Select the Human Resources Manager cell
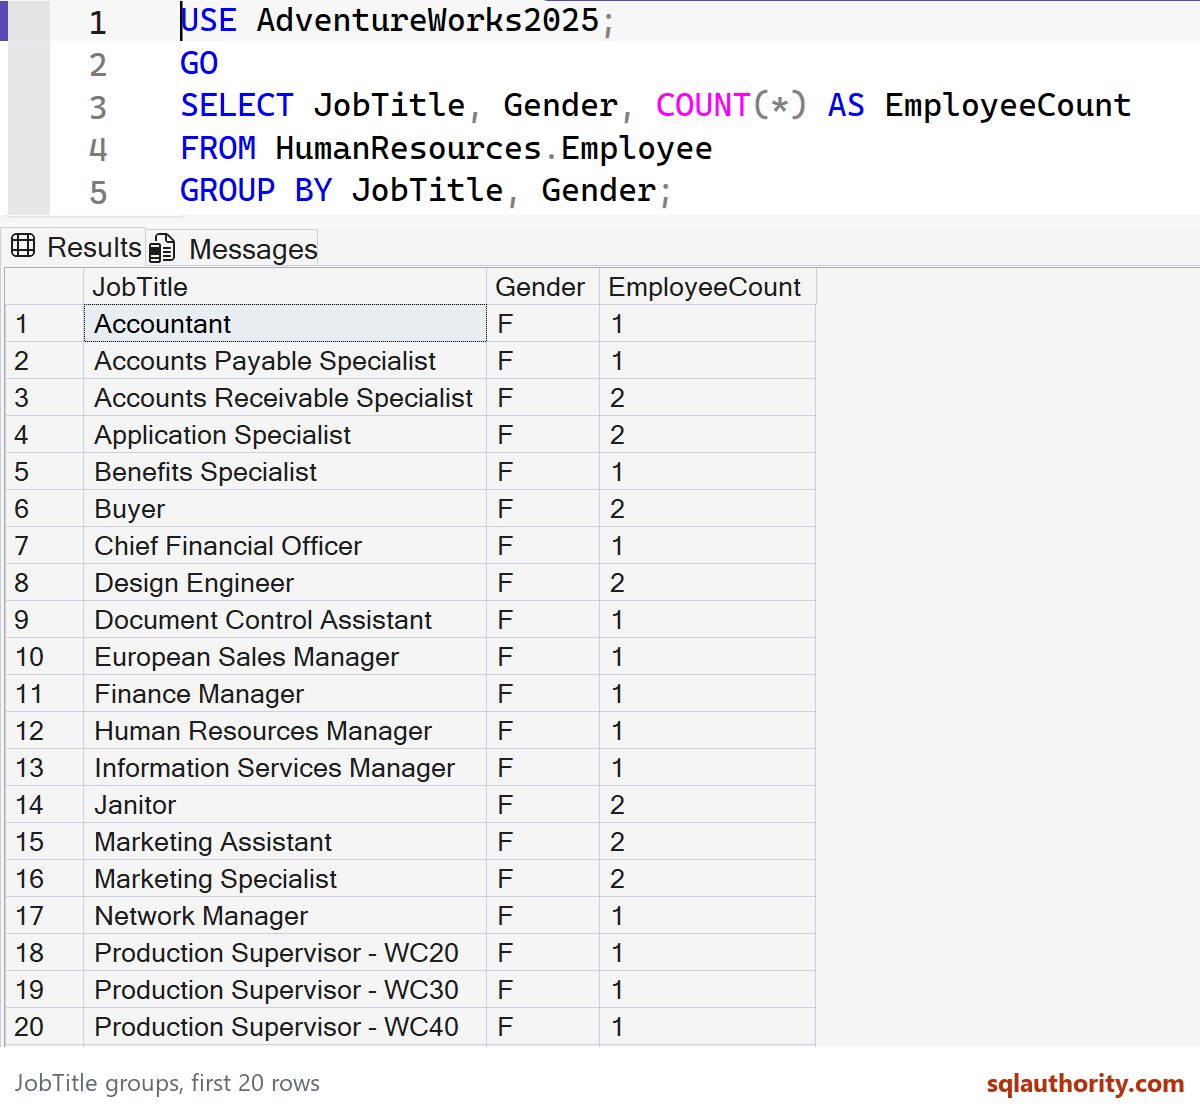Screen dimensions: 1200x1111 (x=285, y=731)
